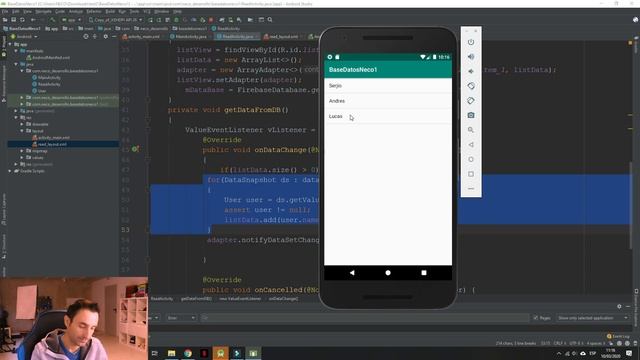Collapse the manifests folder
The image size is (640, 360).
point(16,51)
